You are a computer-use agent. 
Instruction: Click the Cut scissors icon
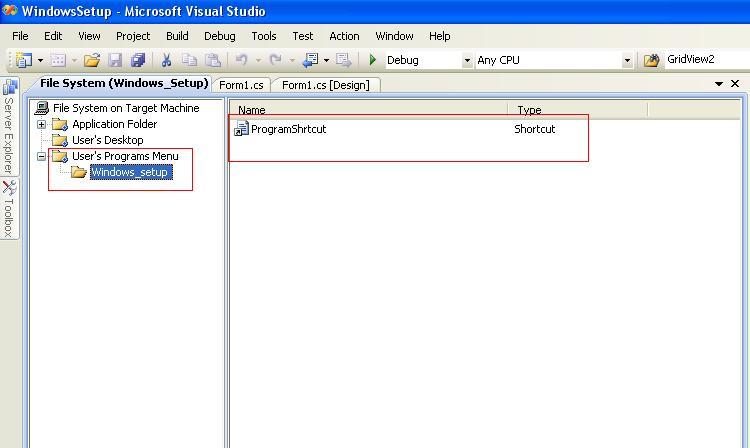point(166,60)
